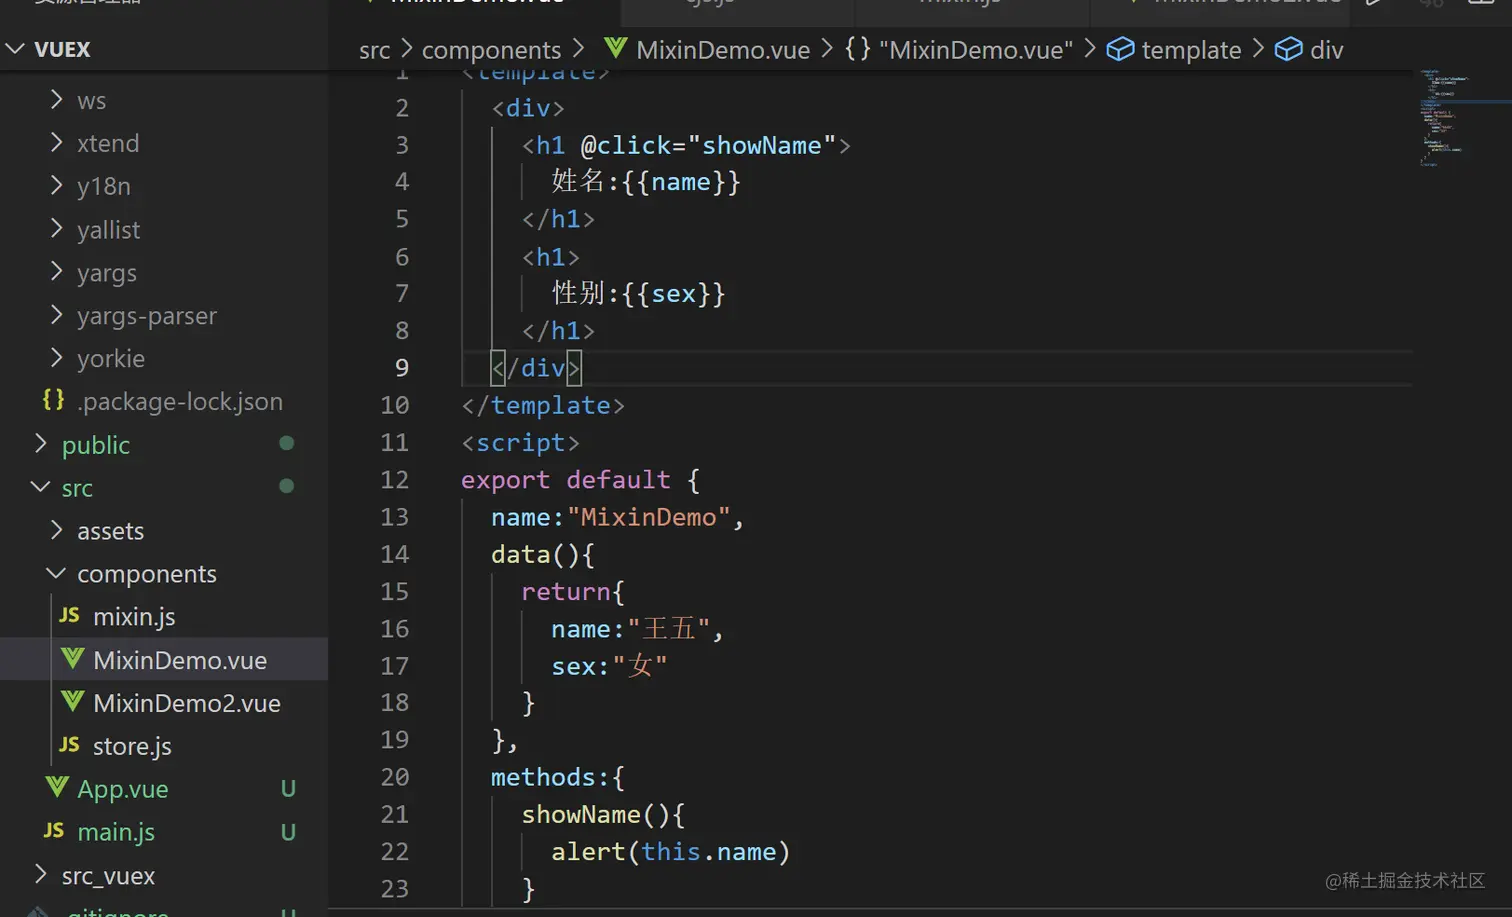Expand the ws folder
Image resolution: width=1512 pixels, height=917 pixels.
[56, 99]
